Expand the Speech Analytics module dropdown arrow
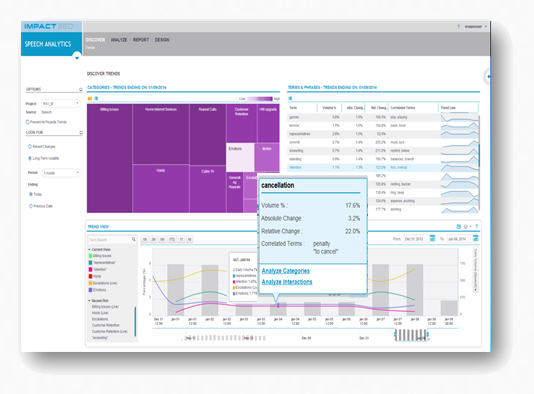Viewport: 534px width, 394px height. coord(77,57)
